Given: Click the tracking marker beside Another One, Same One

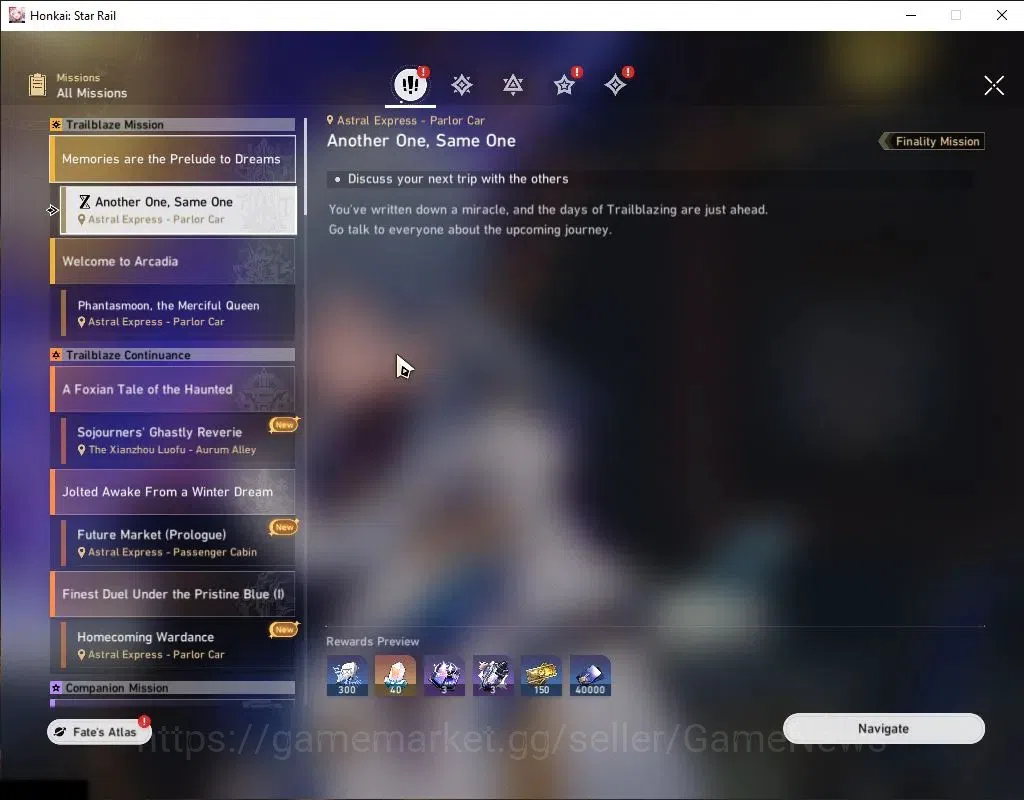Looking at the screenshot, I should tap(52, 210).
